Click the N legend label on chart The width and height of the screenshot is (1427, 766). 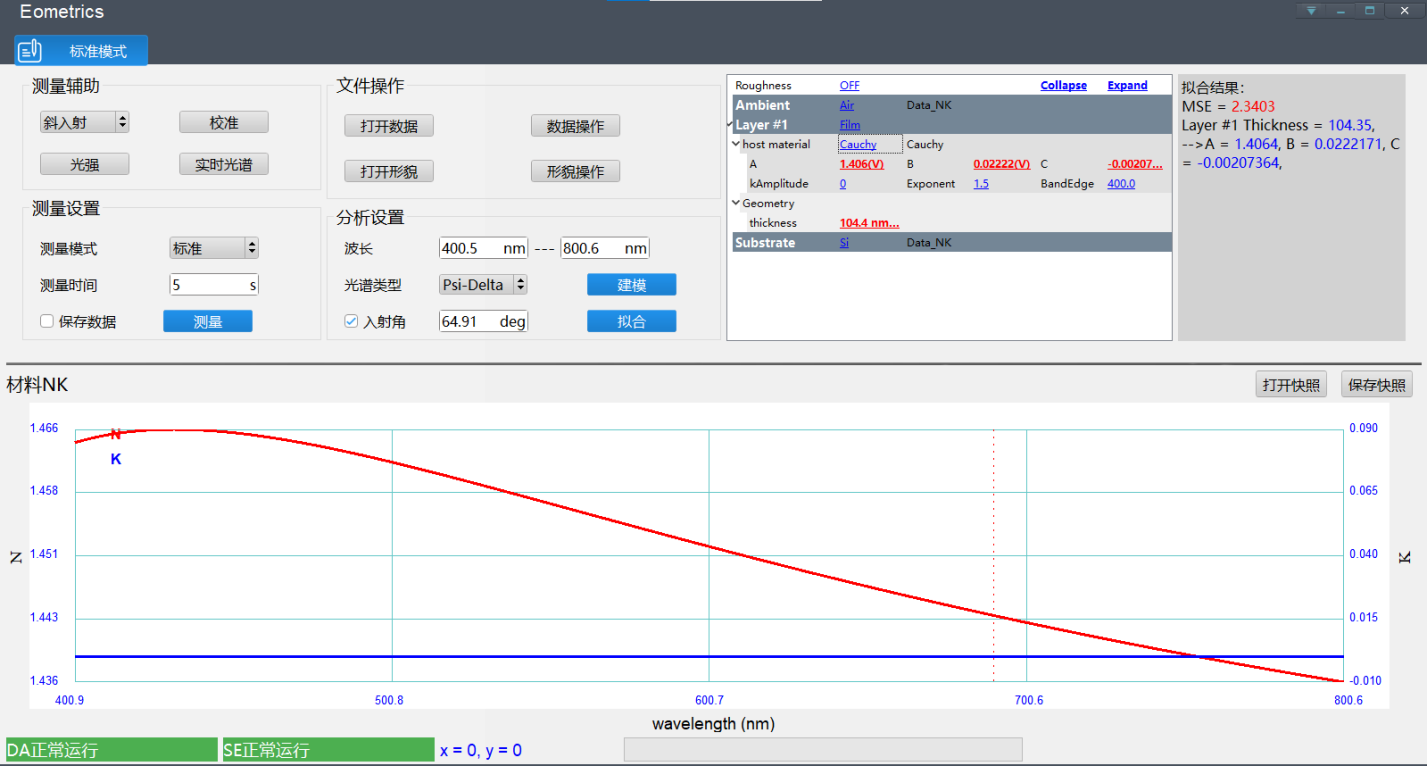[116, 434]
